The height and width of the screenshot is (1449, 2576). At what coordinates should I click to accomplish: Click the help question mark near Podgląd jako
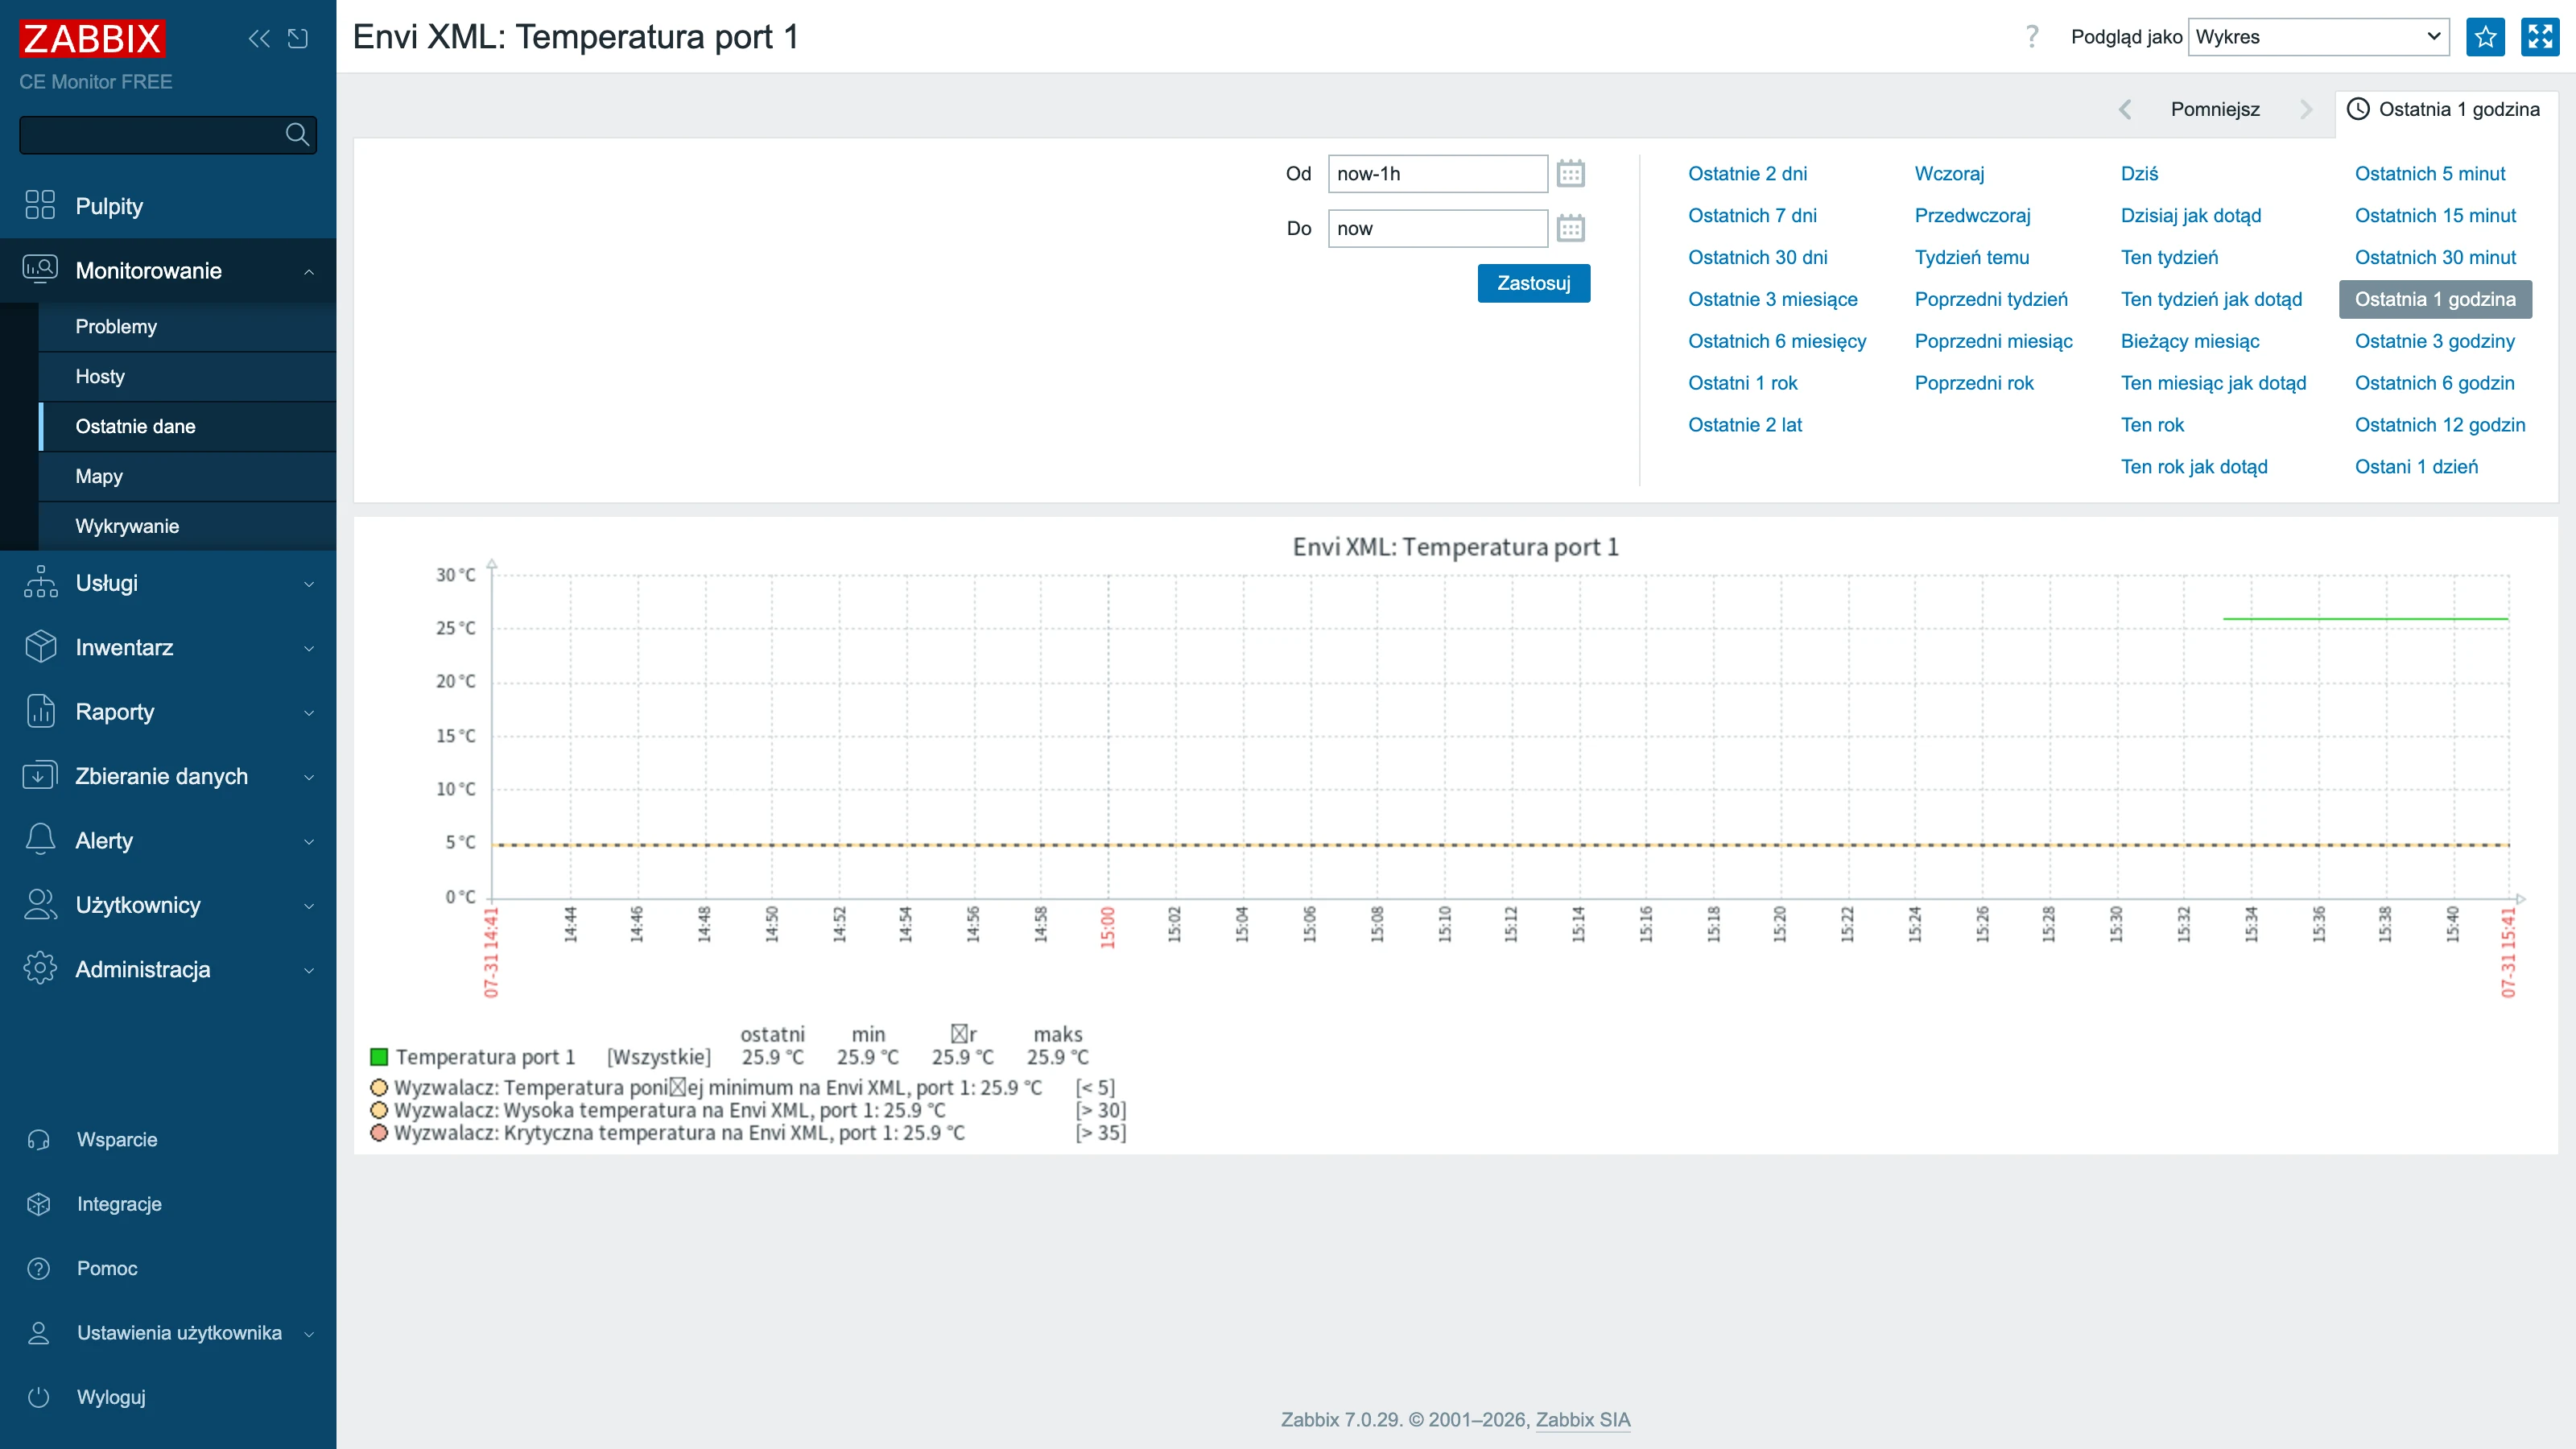pos(2032,37)
